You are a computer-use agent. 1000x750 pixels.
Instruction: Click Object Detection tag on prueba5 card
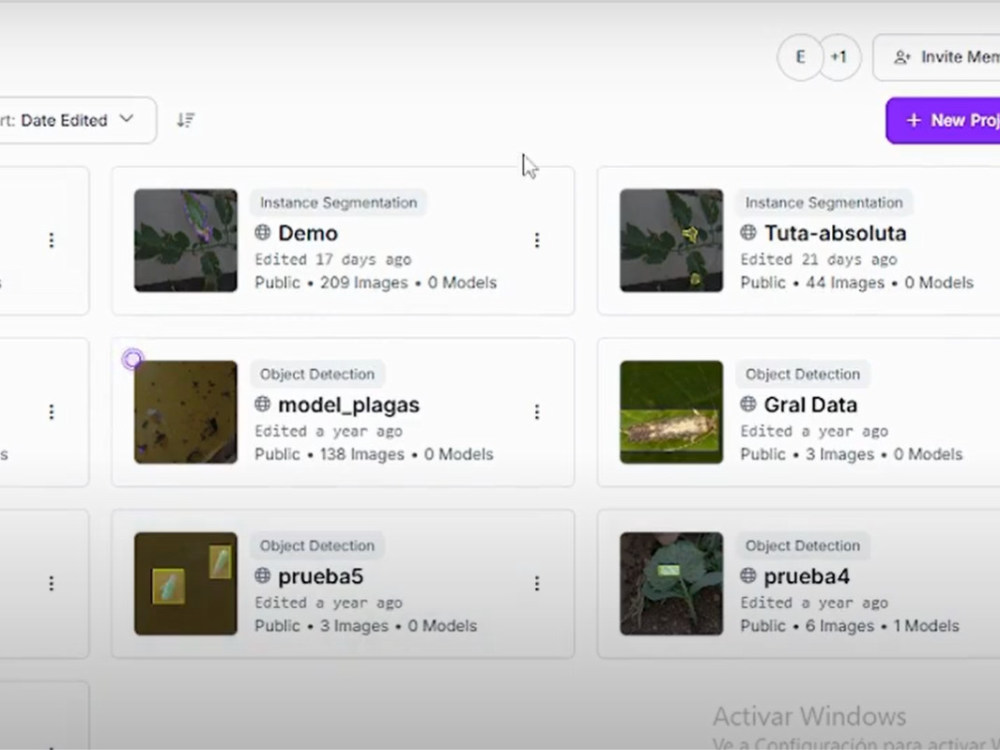pos(317,546)
